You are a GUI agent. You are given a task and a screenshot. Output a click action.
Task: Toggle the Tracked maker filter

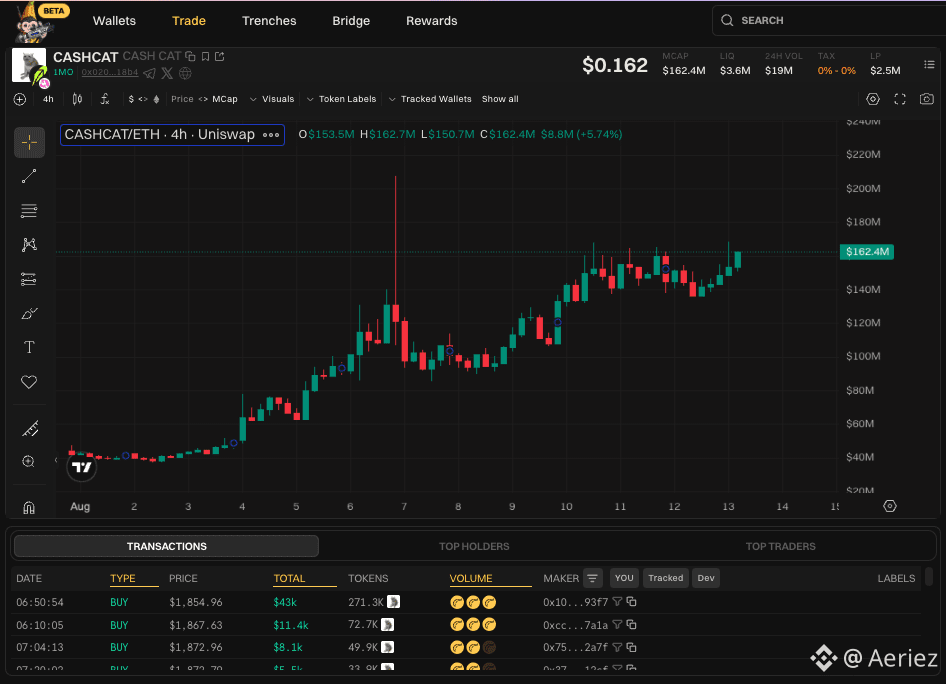665,578
